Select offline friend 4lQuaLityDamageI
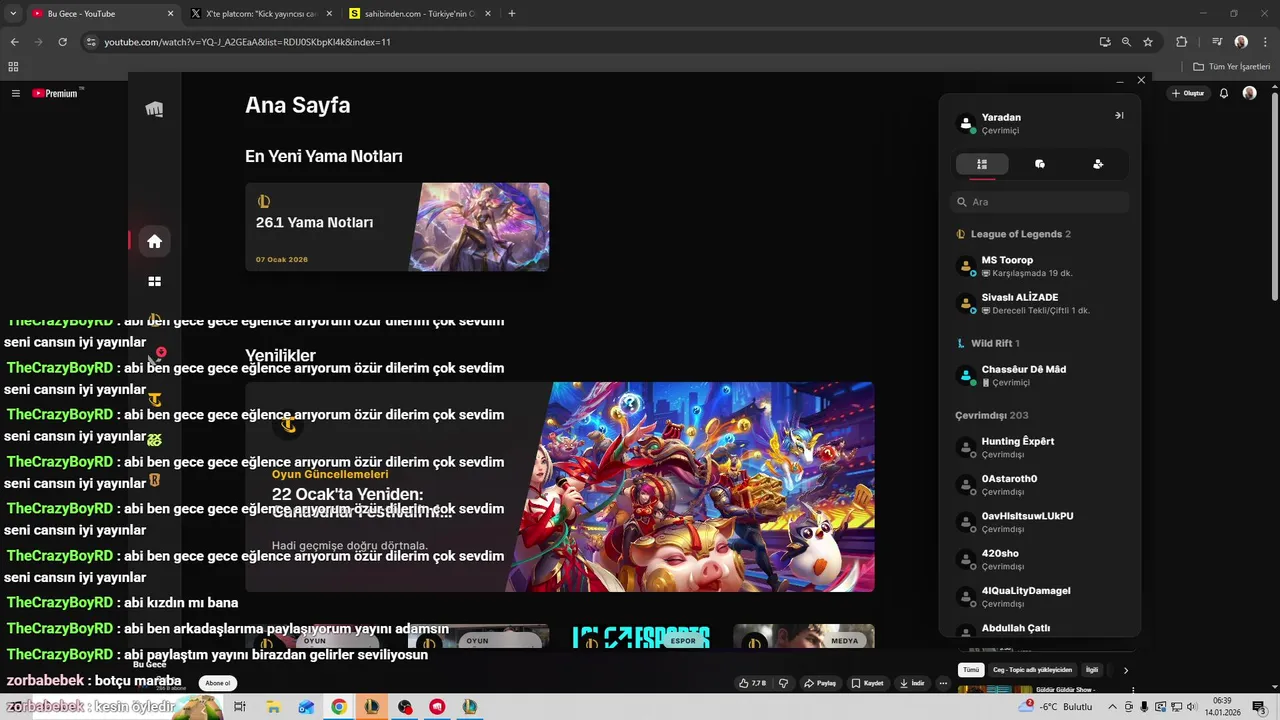The image size is (1280, 720). coord(1040,596)
